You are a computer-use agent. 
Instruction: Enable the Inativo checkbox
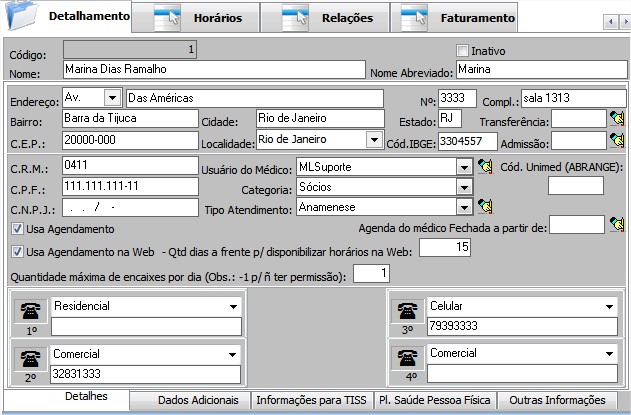462,51
